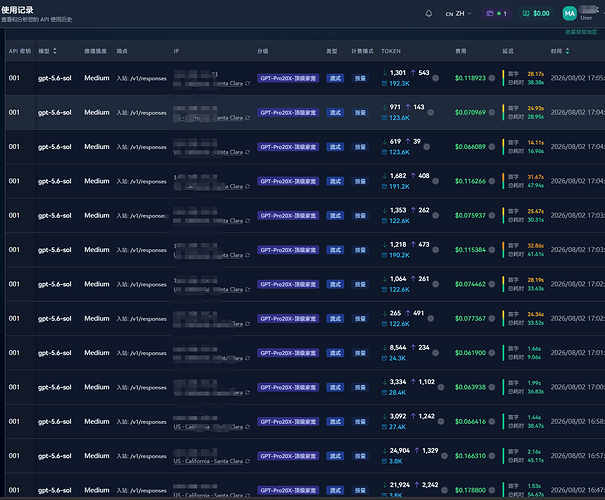Click the API key column header
The image size is (605, 500).
(x=20, y=51)
